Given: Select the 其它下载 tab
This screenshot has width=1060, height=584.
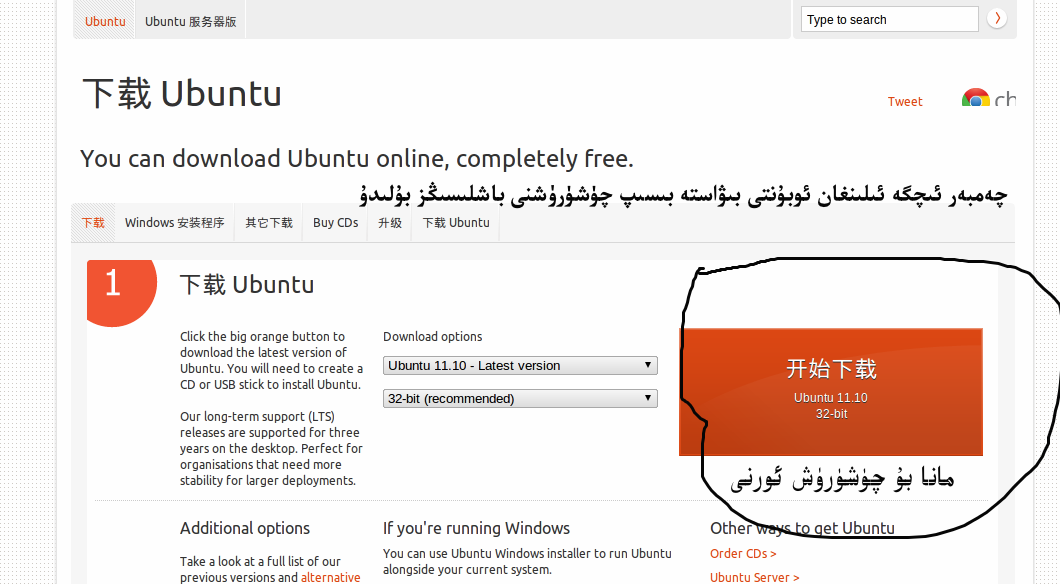Looking at the screenshot, I should click(268, 222).
